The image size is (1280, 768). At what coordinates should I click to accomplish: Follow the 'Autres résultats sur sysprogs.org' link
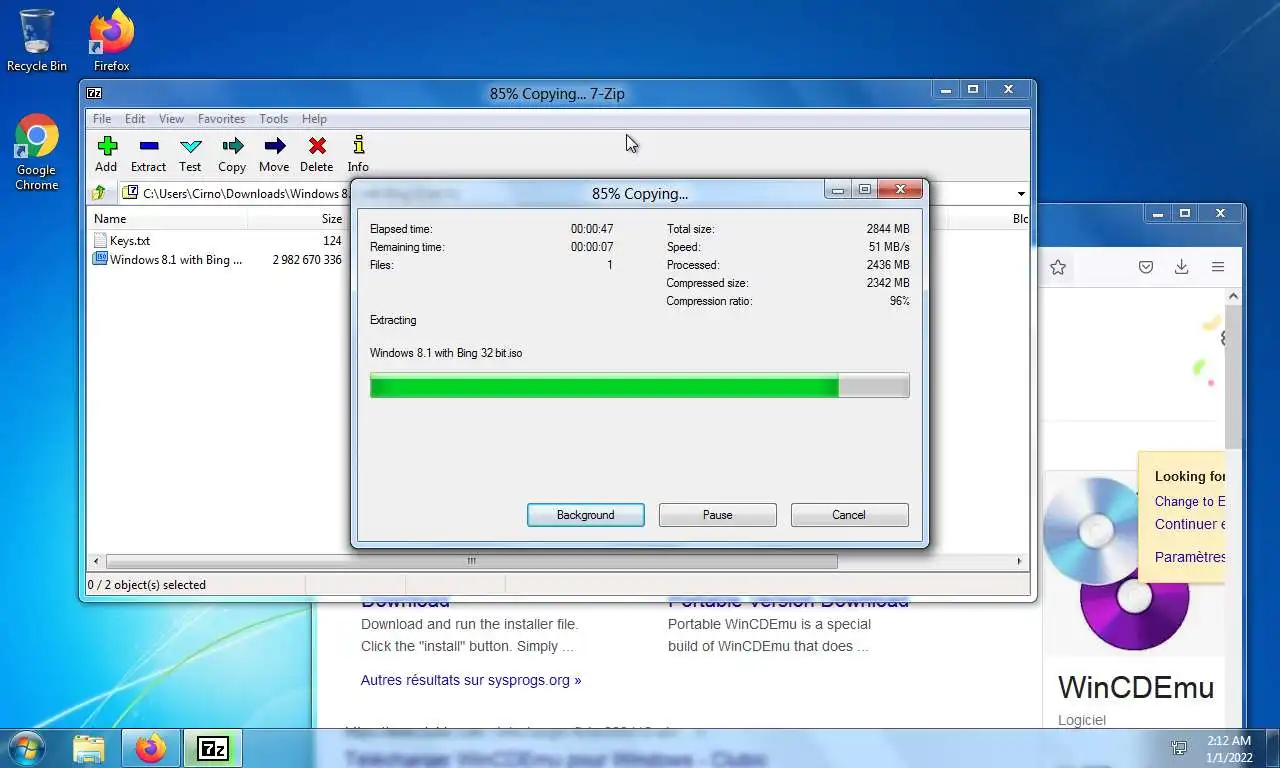(x=471, y=680)
